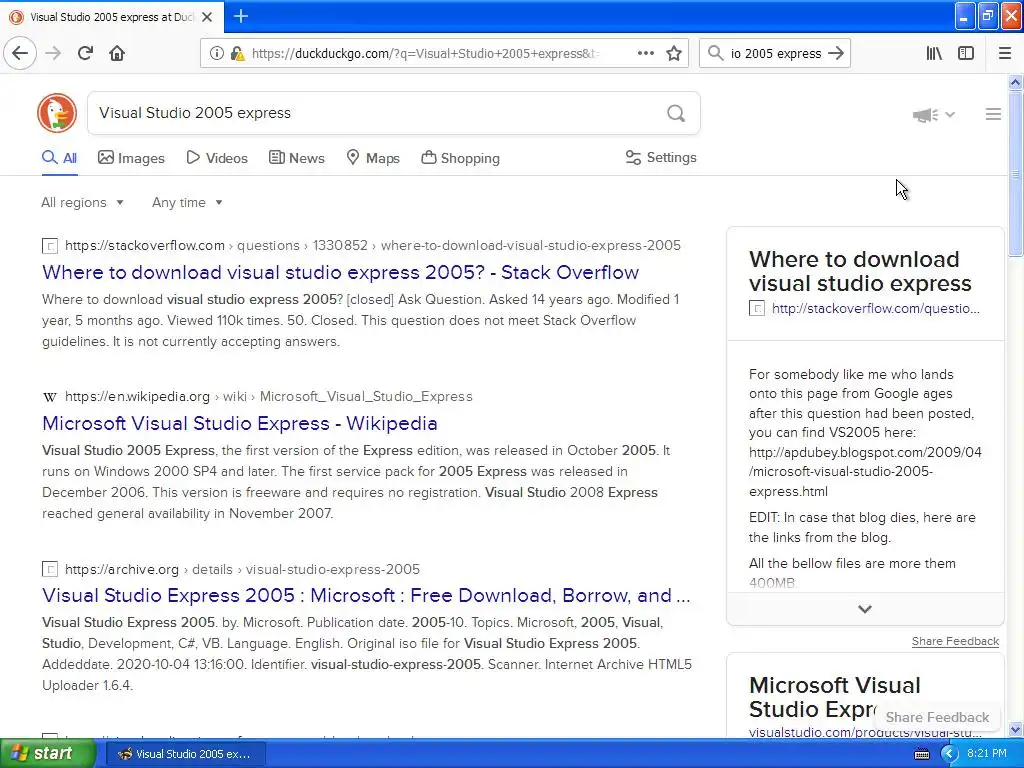Open the Library bookmarks icon
1024x768 pixels.
[x=934, y=54]
